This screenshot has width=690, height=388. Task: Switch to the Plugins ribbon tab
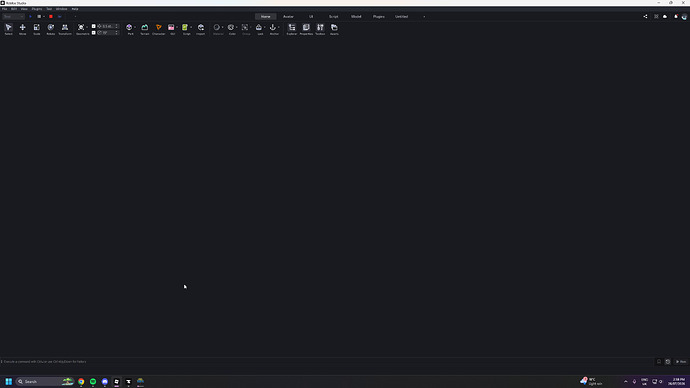[379, 16]
